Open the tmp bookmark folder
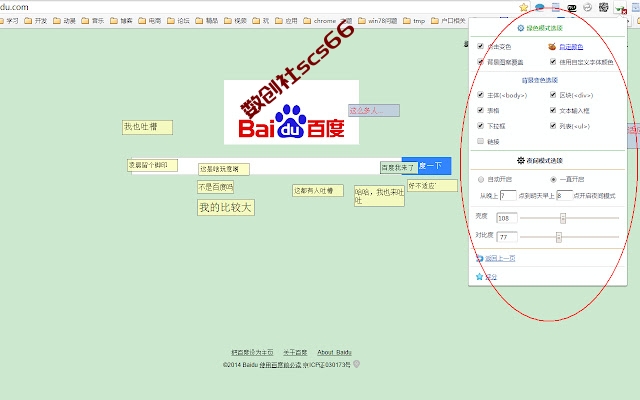This screenshot has width=640, height=400. (x=414, y=21)
